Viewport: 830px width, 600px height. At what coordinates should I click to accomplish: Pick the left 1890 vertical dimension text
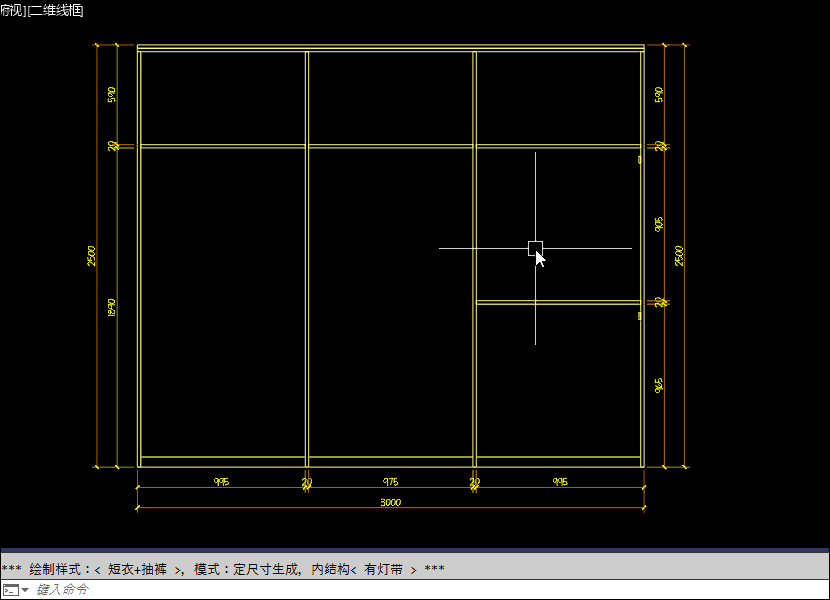tap(112, 307)
